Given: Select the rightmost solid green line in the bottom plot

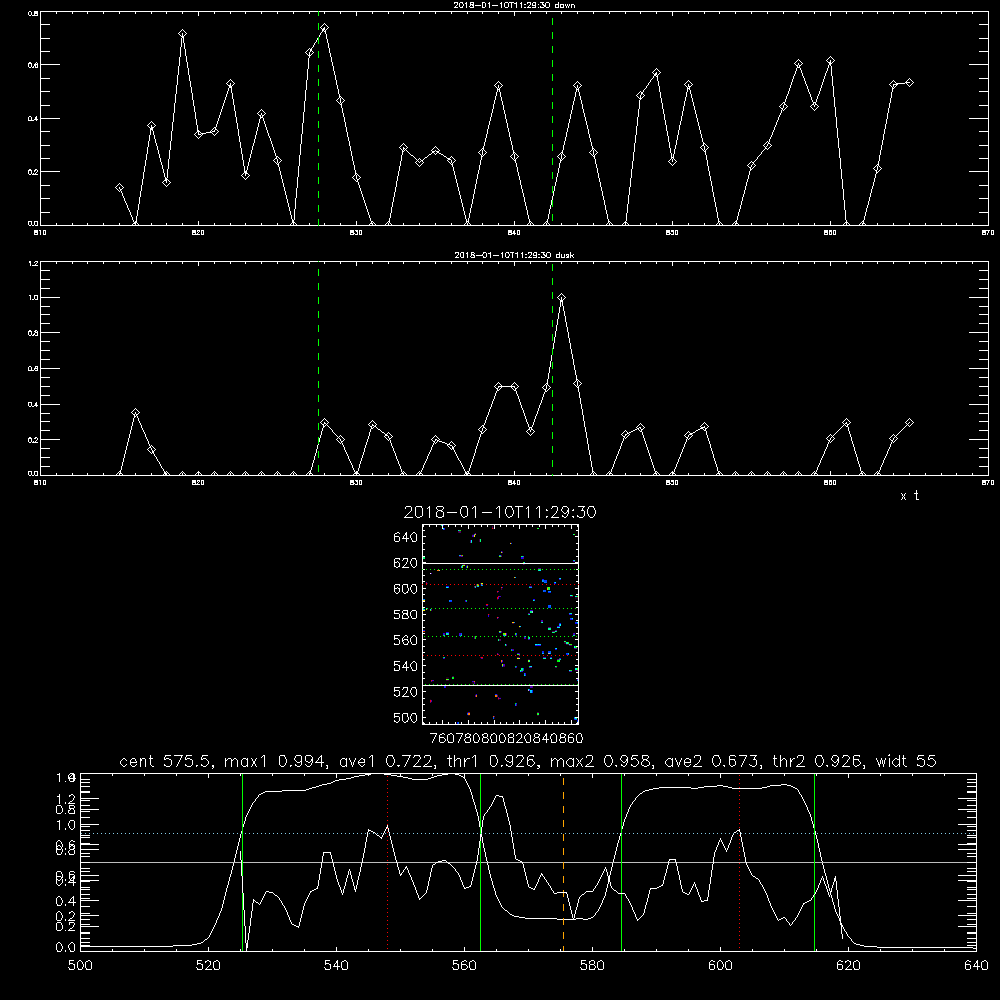Looking at the screenshot, I should pyautogui.click(x=814, y=861).
